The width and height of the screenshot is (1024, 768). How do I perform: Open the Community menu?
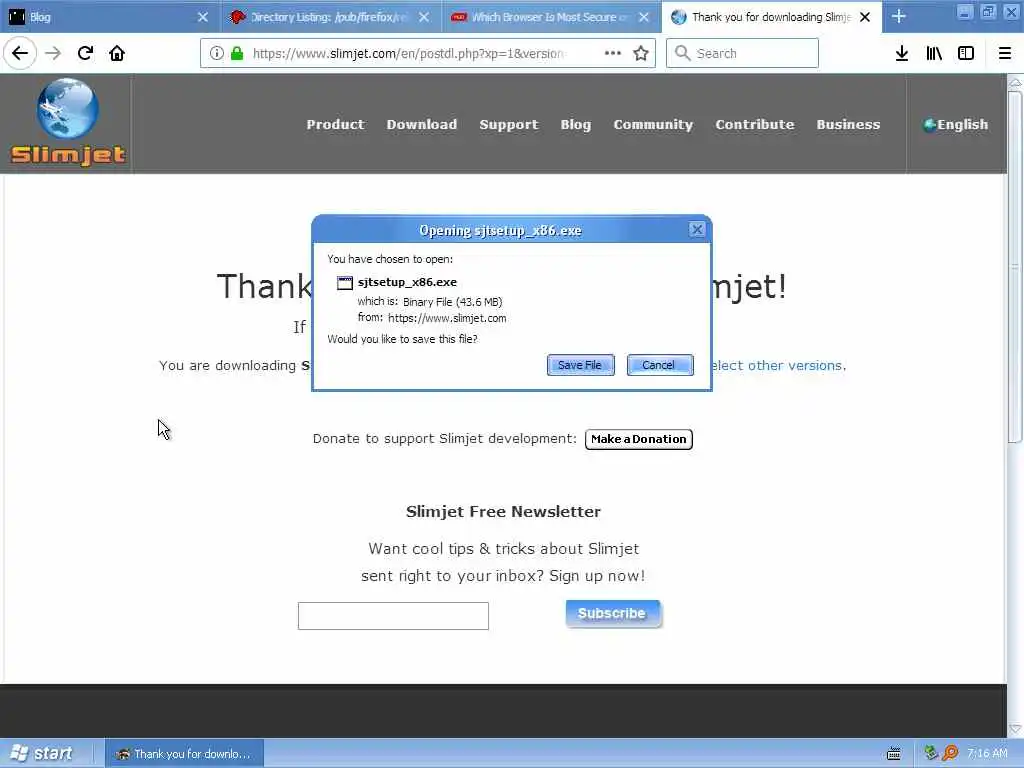(653, 124)
